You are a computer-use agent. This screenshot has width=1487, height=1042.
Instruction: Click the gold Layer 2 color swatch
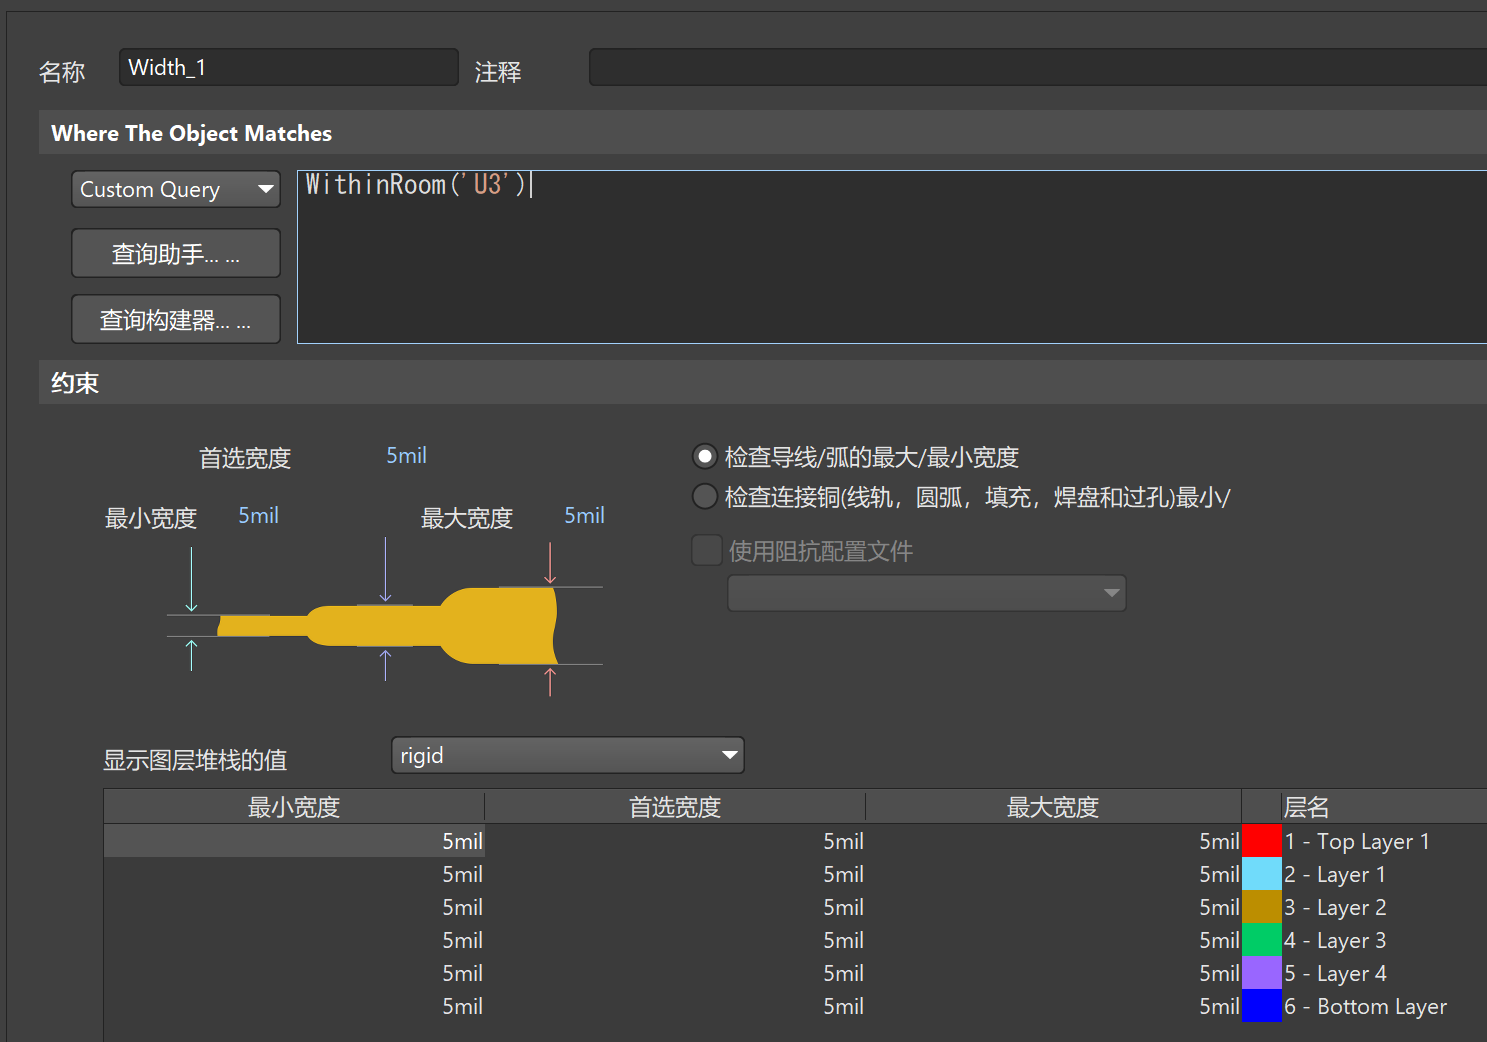coord(1261,907)
